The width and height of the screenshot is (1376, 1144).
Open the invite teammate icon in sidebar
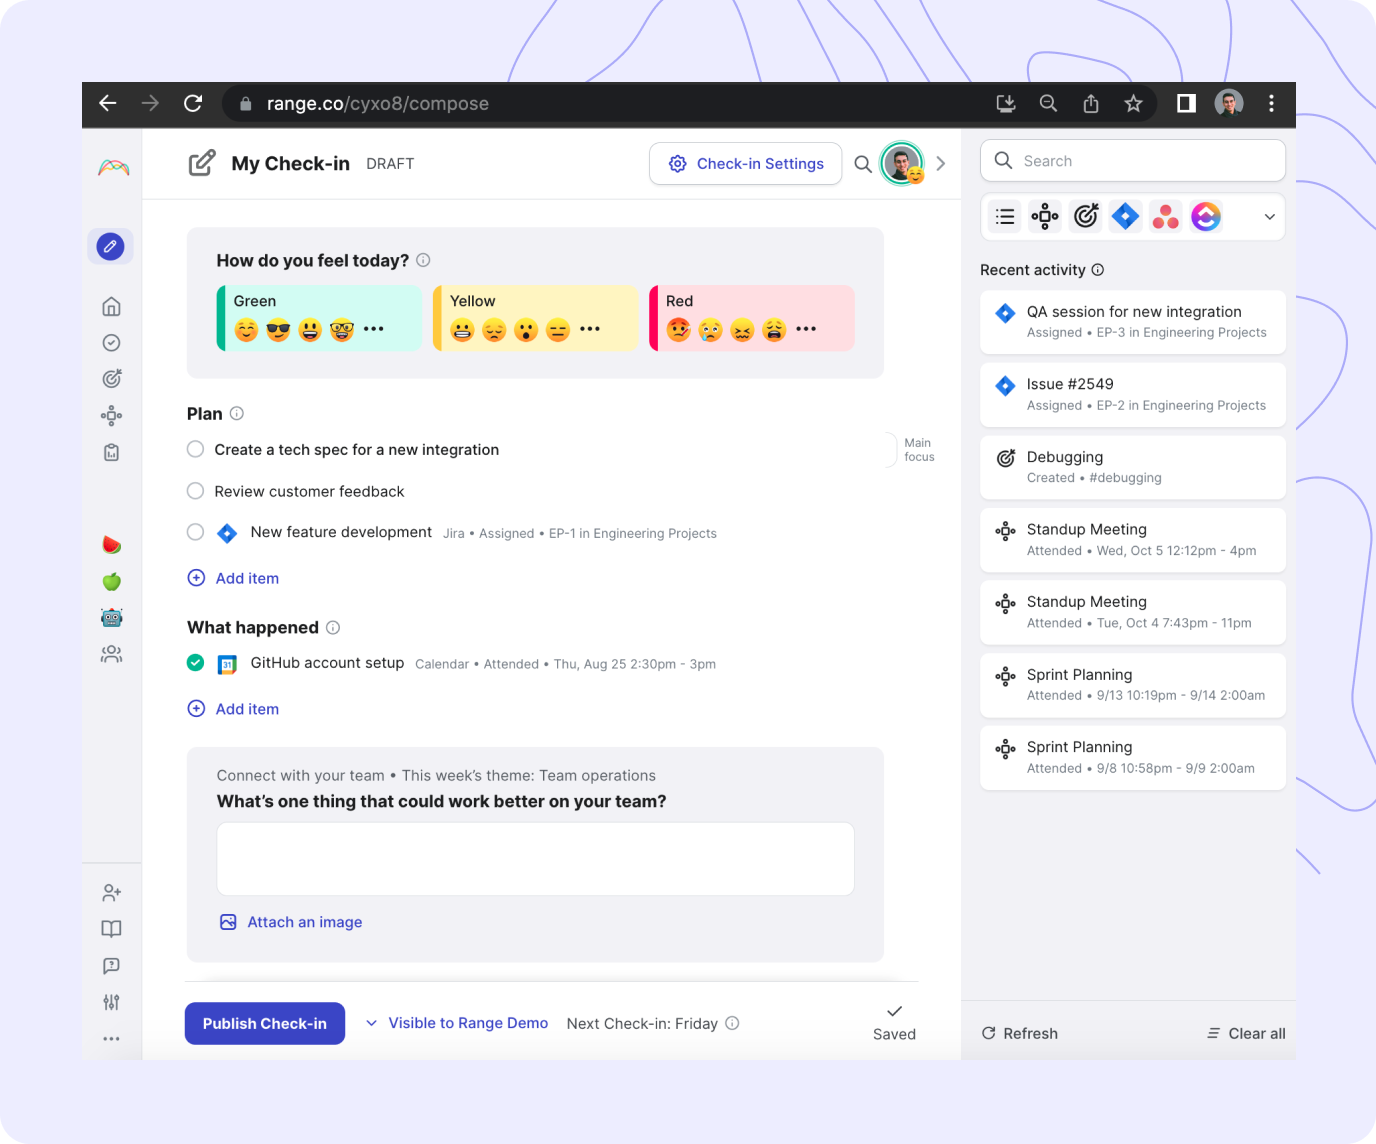[111, 892]
